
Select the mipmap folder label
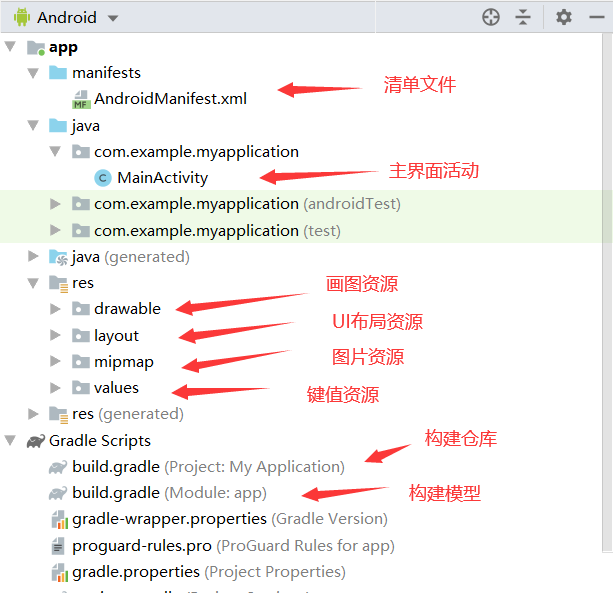pos(124,362)
